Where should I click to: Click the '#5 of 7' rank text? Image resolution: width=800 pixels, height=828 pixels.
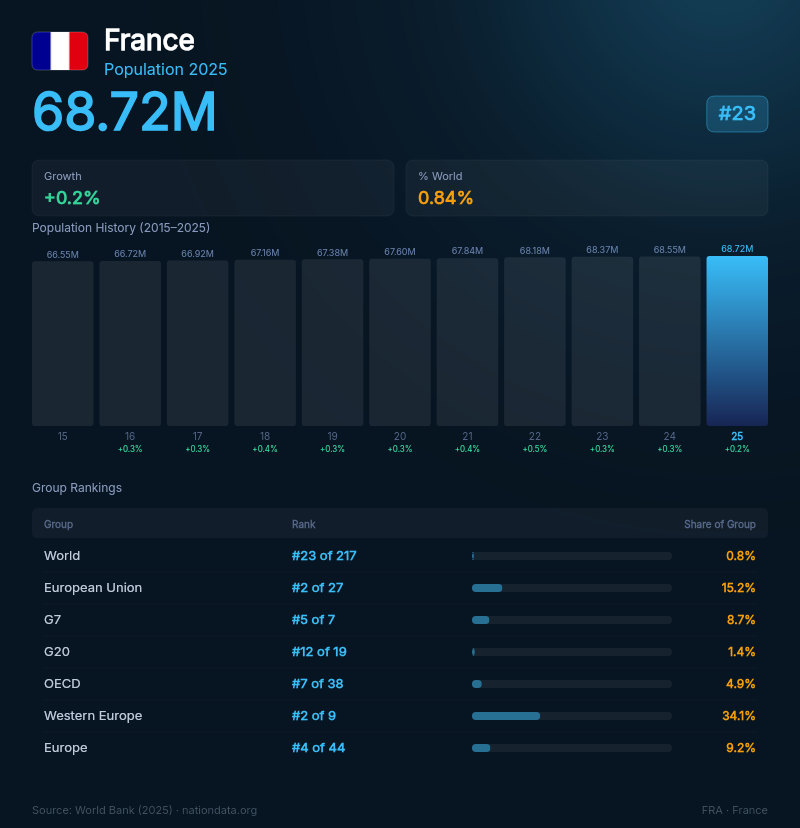[x=313, y=619]
